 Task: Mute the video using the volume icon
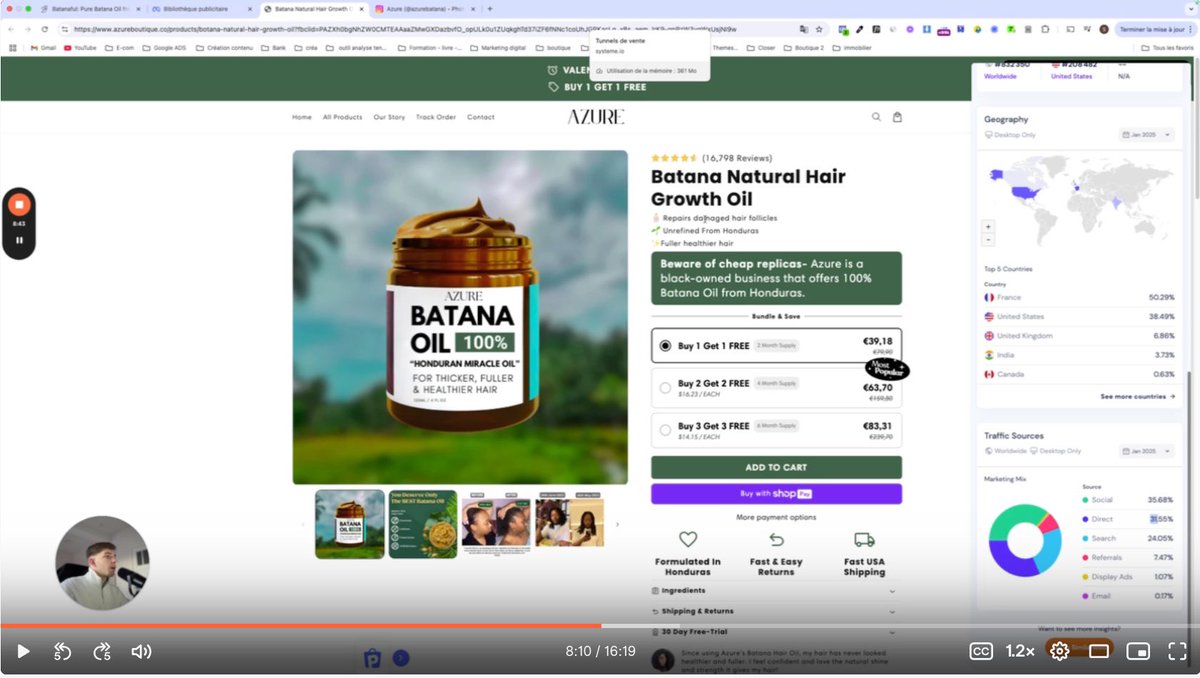pyautogui.click(x=141, y=652)
